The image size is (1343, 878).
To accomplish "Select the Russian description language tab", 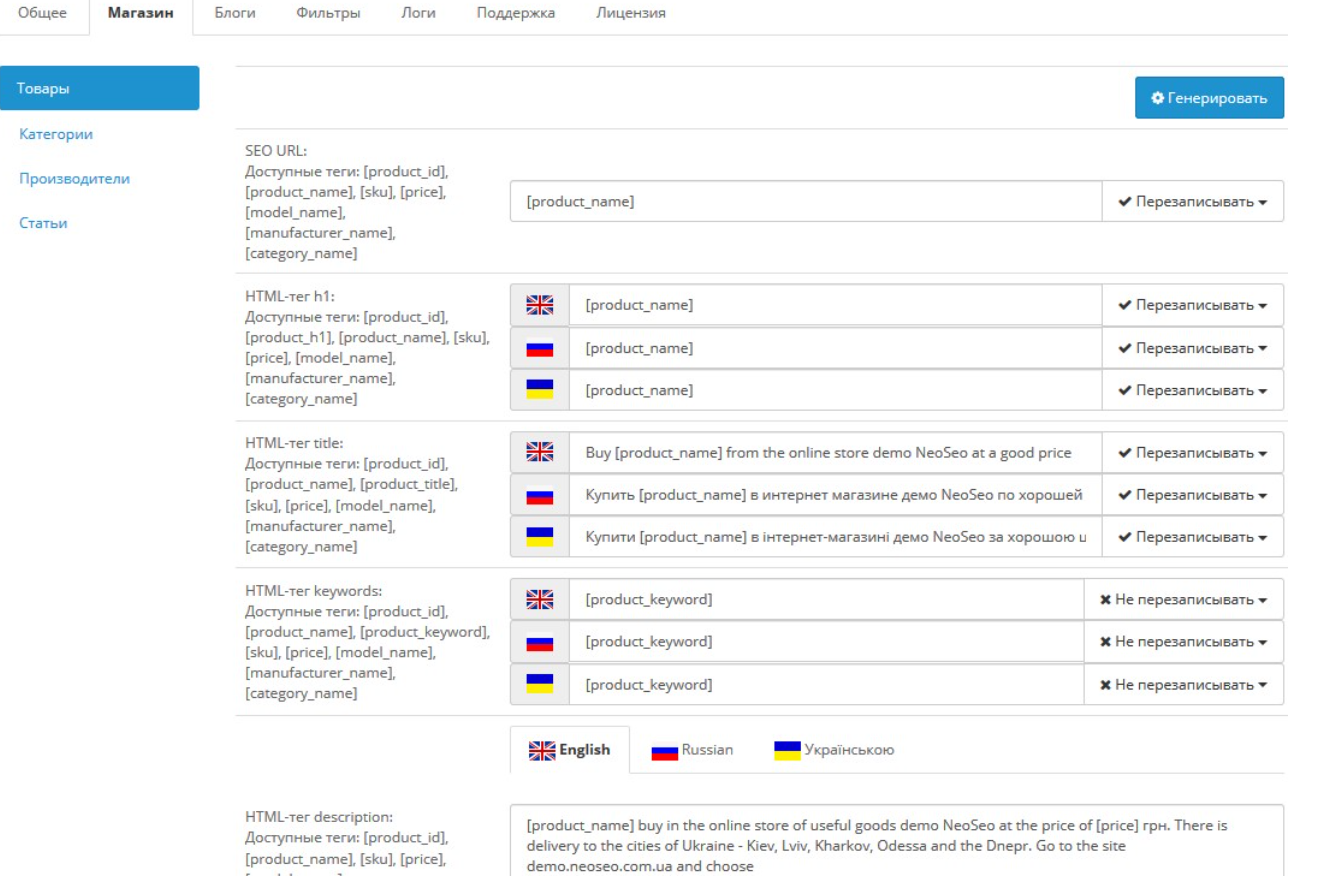I will click(x=693, y=750).
